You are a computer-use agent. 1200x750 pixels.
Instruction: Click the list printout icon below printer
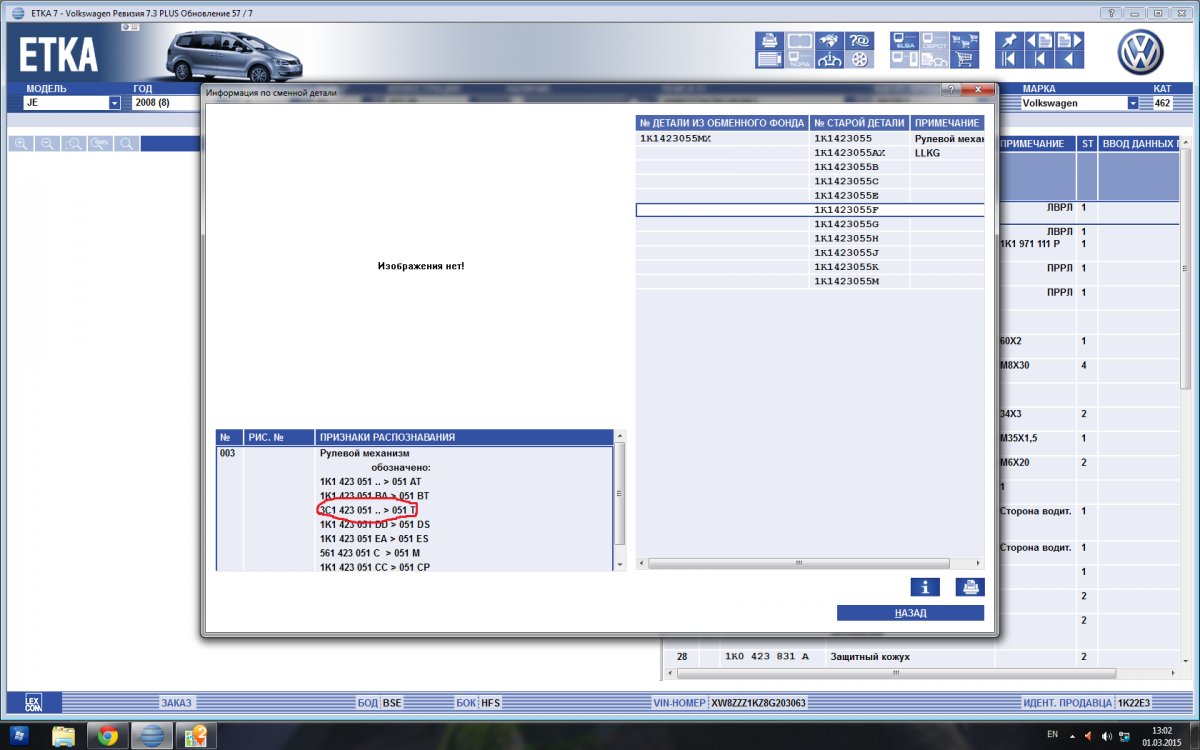point(770,60)
